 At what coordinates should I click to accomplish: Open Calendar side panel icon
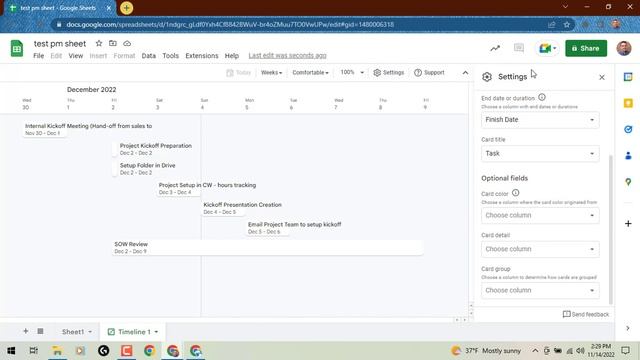coord(628,77)
